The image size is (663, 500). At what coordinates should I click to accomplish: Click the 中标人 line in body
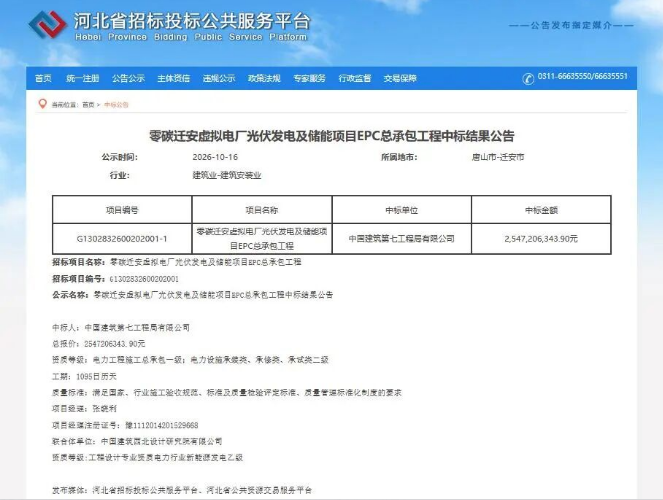[121, 328]
